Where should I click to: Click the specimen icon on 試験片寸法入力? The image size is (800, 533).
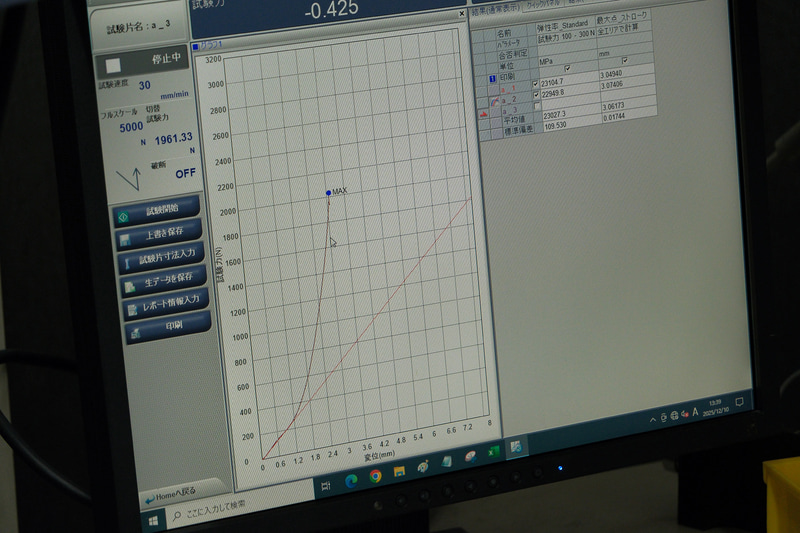(127, 264)
